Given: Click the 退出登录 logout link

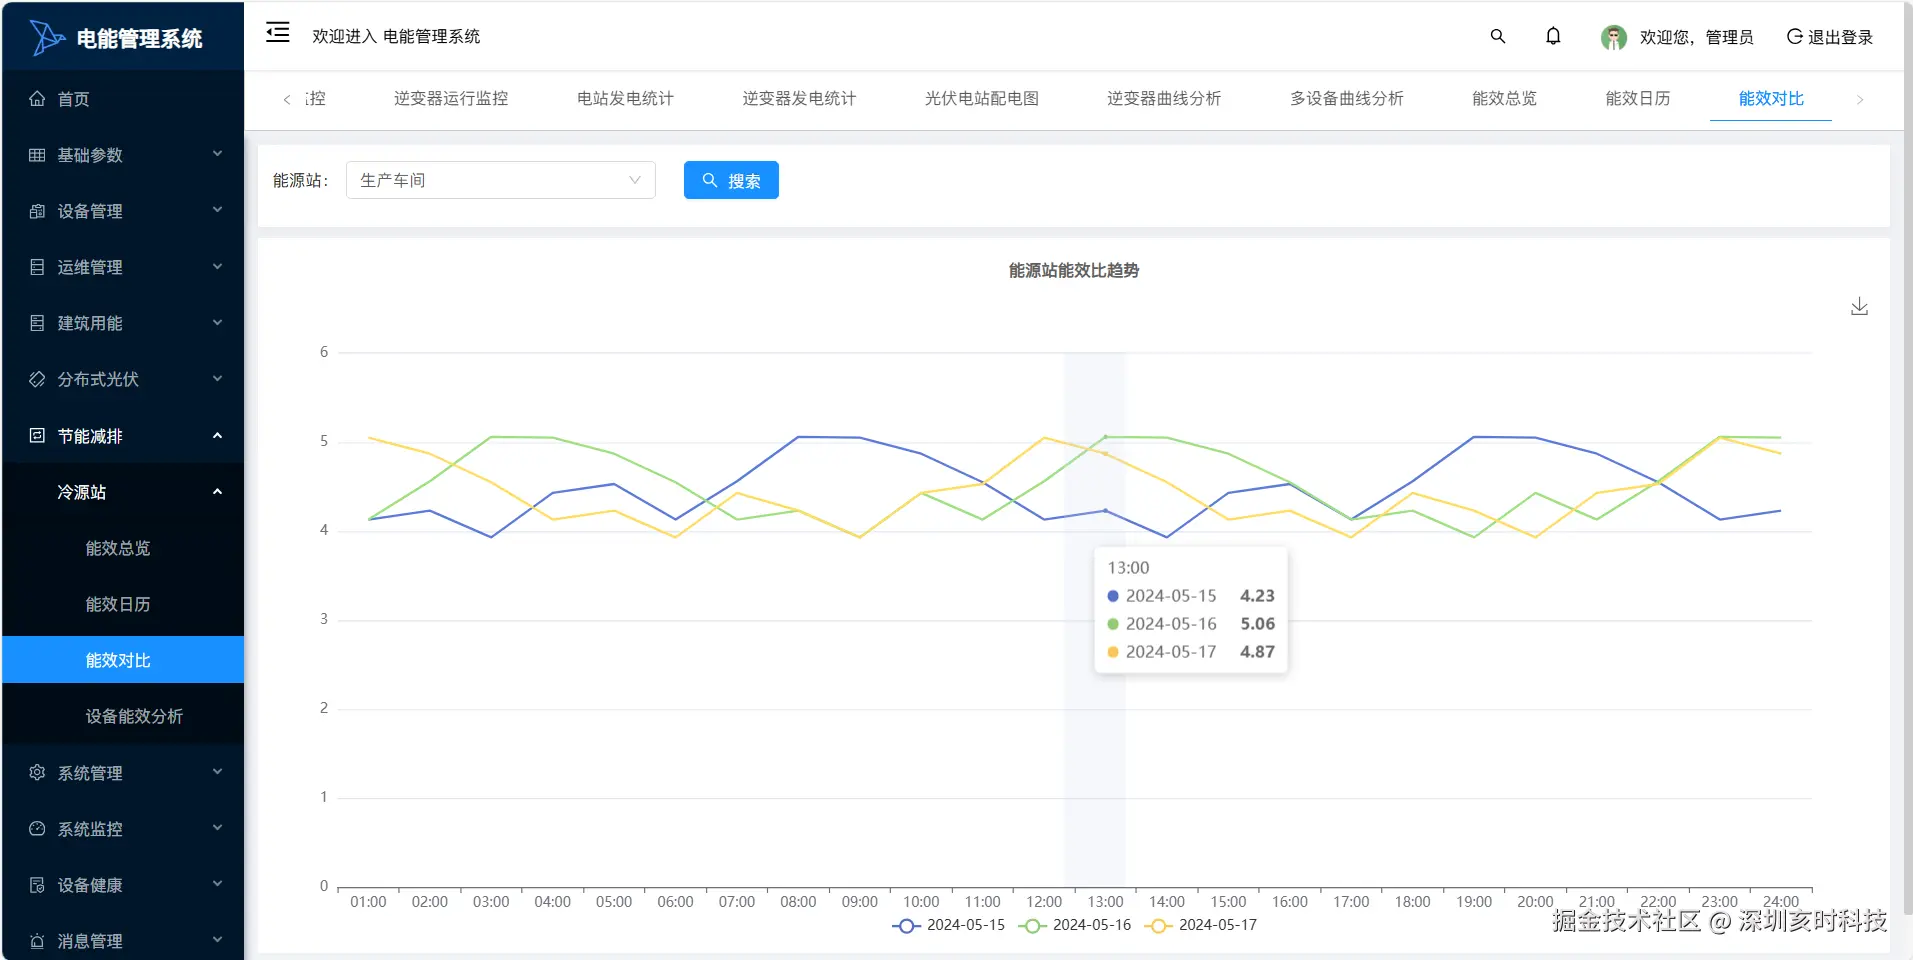Looking at the screenshot, I should pos(1829,37).
